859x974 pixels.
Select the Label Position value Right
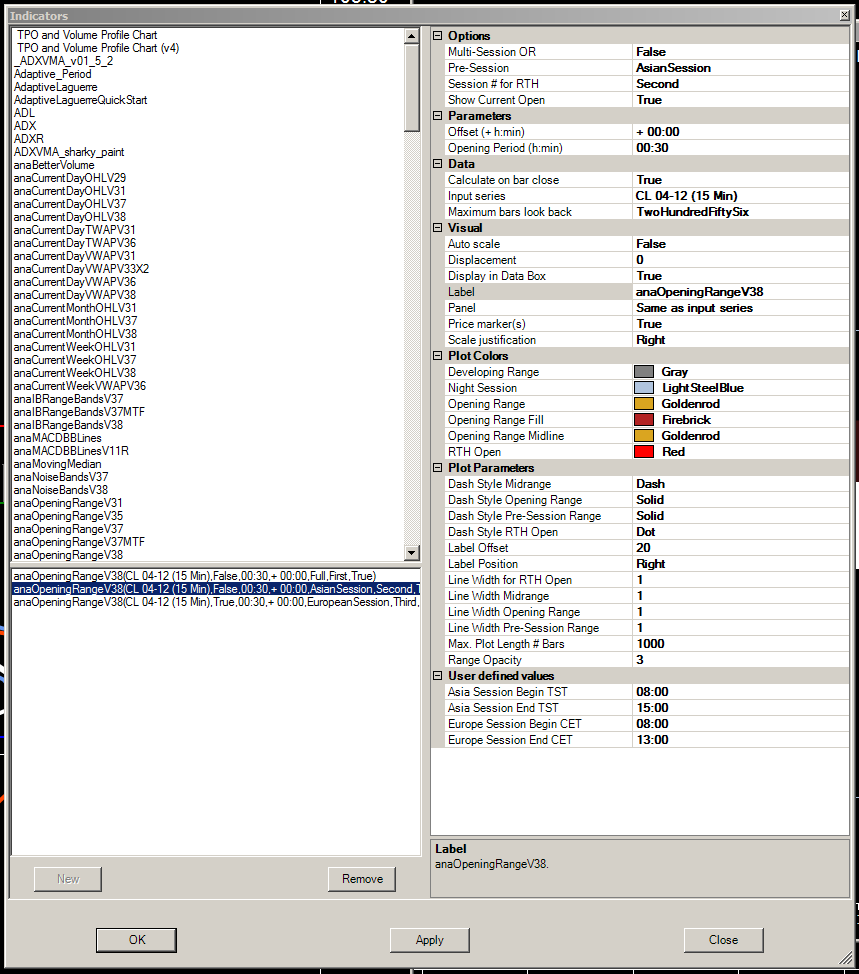[x=740, y=564]
